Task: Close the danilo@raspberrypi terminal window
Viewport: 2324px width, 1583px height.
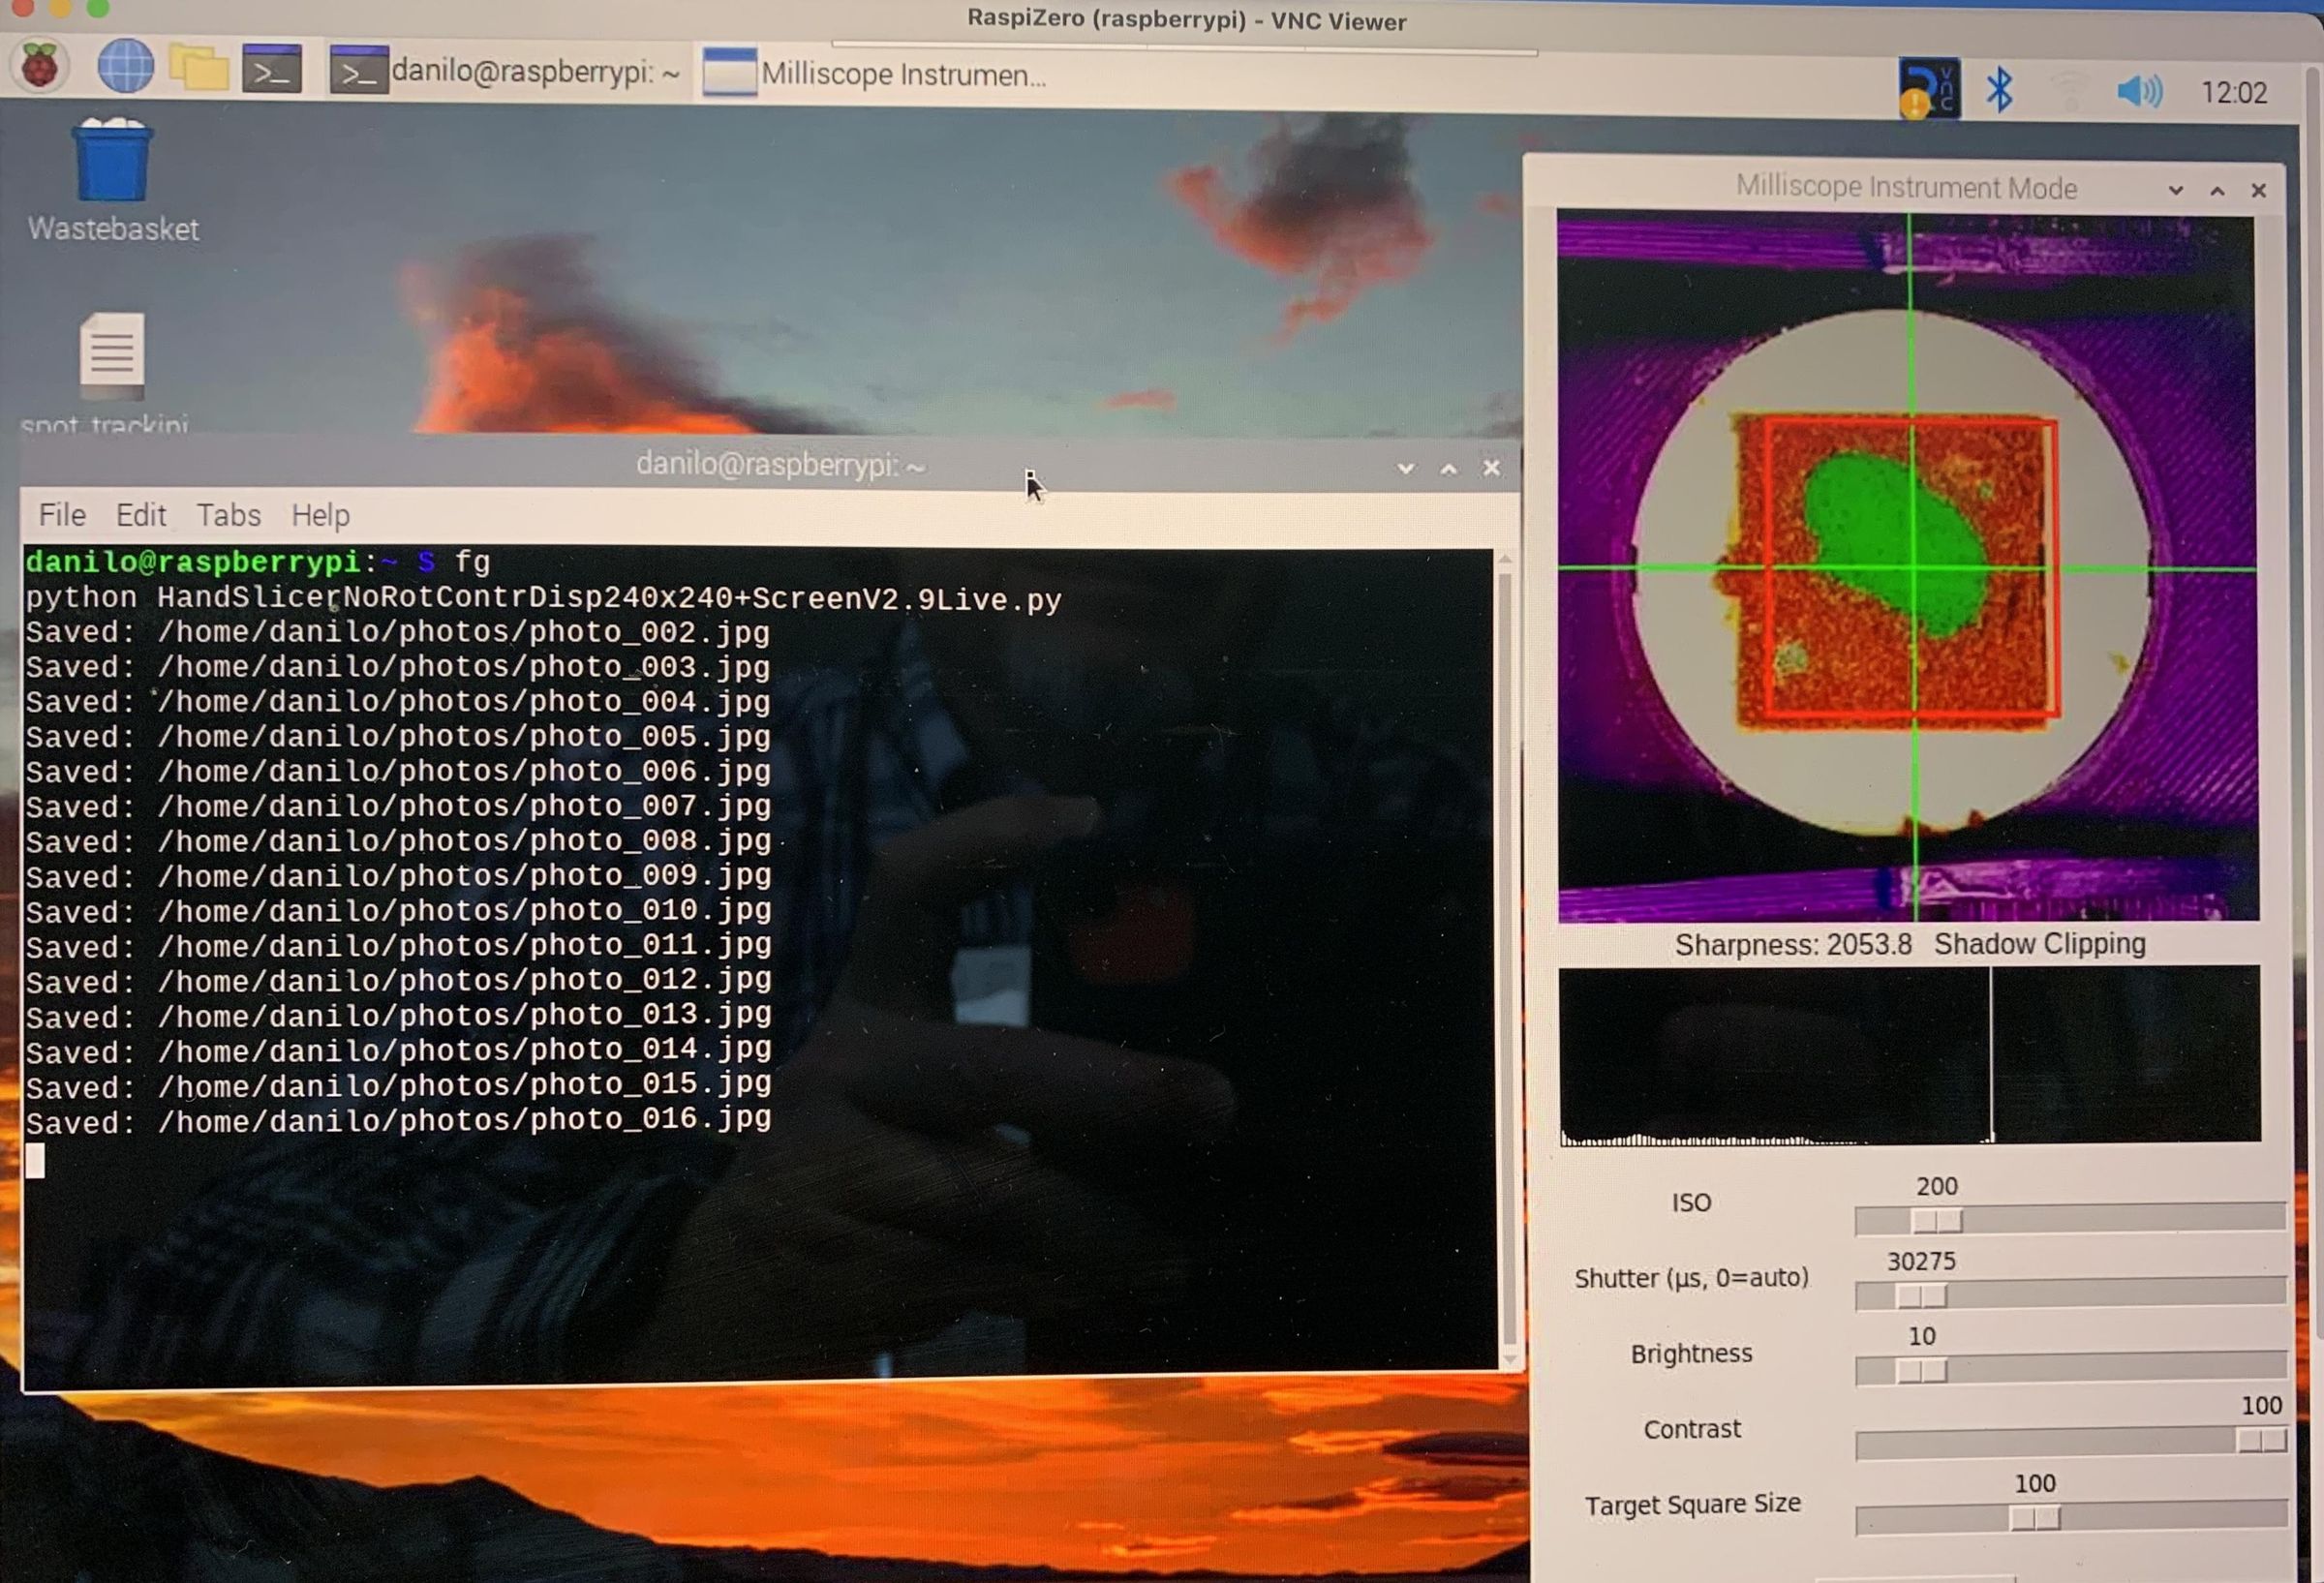Action: coord(1491,468)
